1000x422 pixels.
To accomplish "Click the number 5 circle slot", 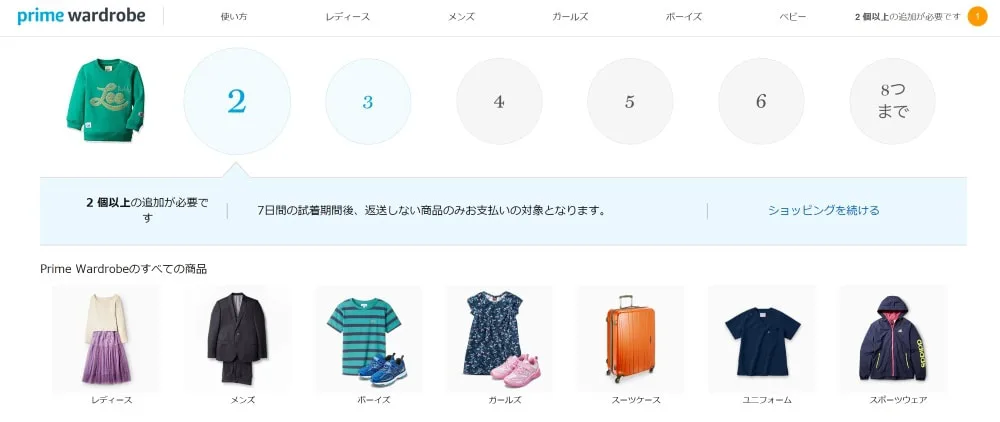I will tap(630, 101).
